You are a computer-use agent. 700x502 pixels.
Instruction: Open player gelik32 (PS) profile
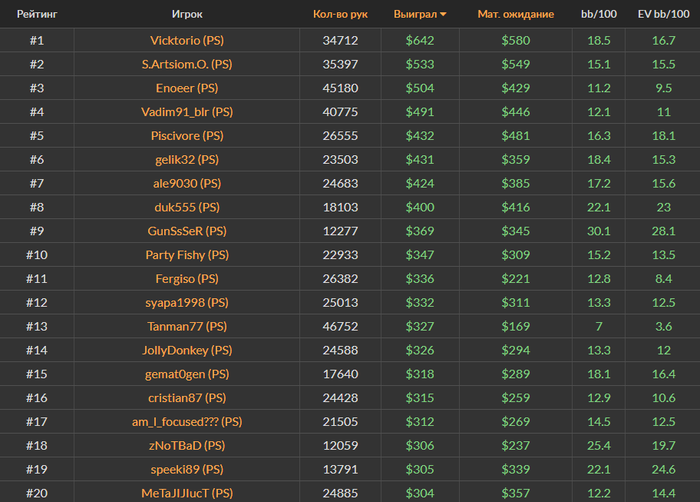(x=187, y=159)
